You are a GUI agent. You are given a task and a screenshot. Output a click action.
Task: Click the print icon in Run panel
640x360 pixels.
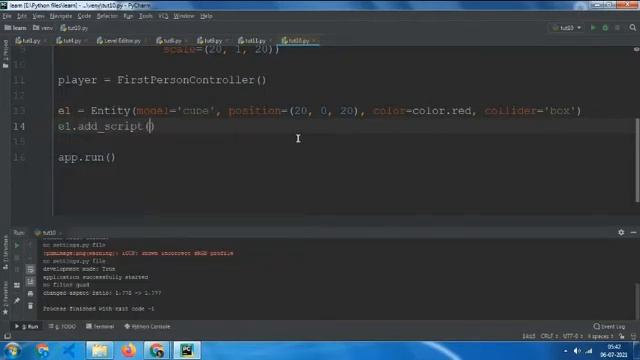(x=30, y=293)
